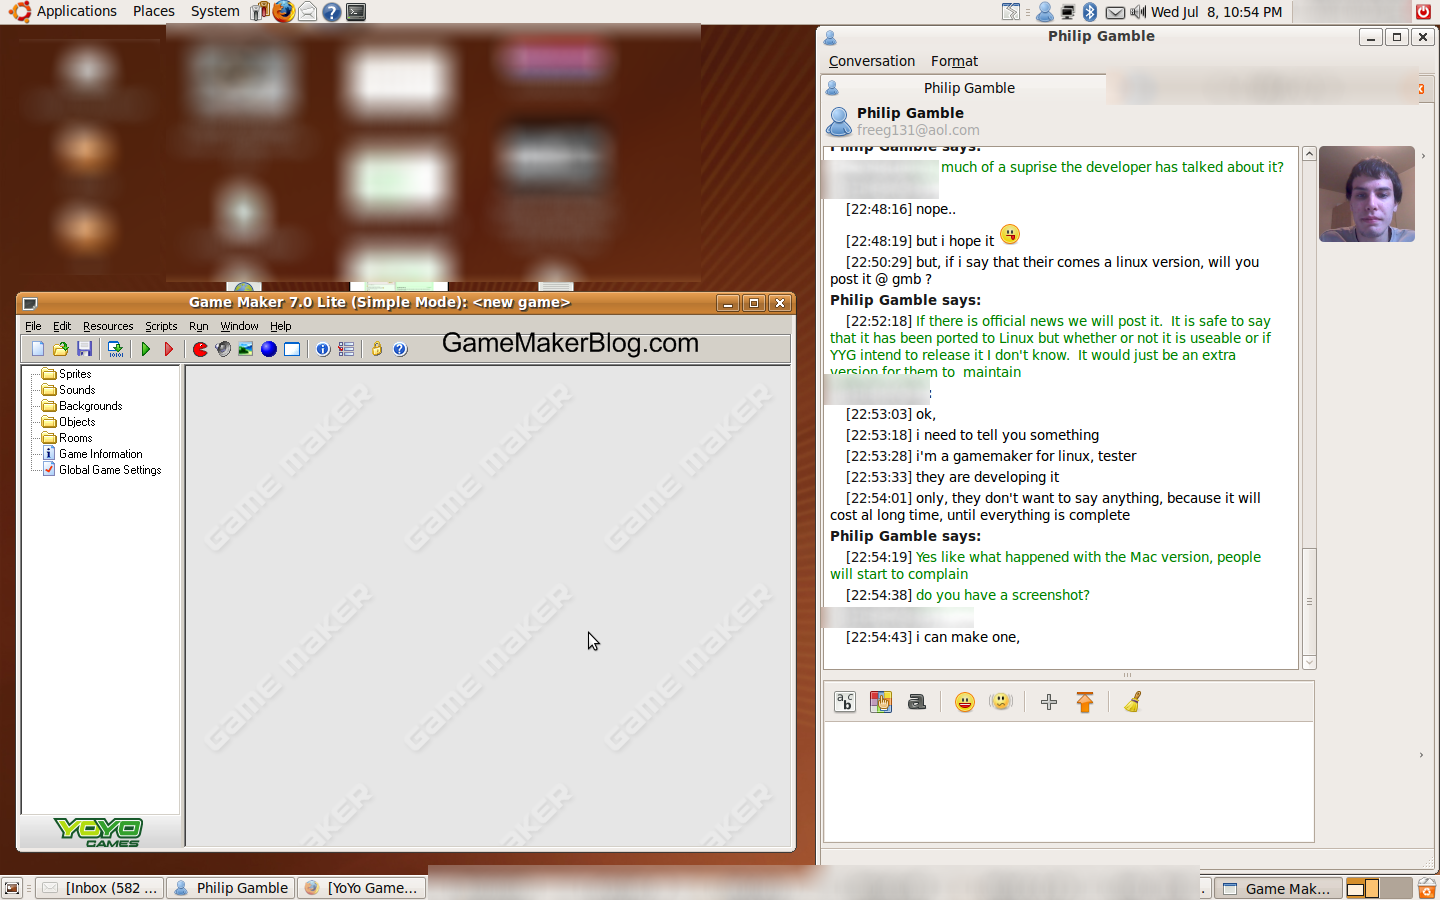Image resolution: width=1440 pixels, height=900 pixels.
Task: Click the chat history scrollbar thumb
Action: coord(1309,601)
